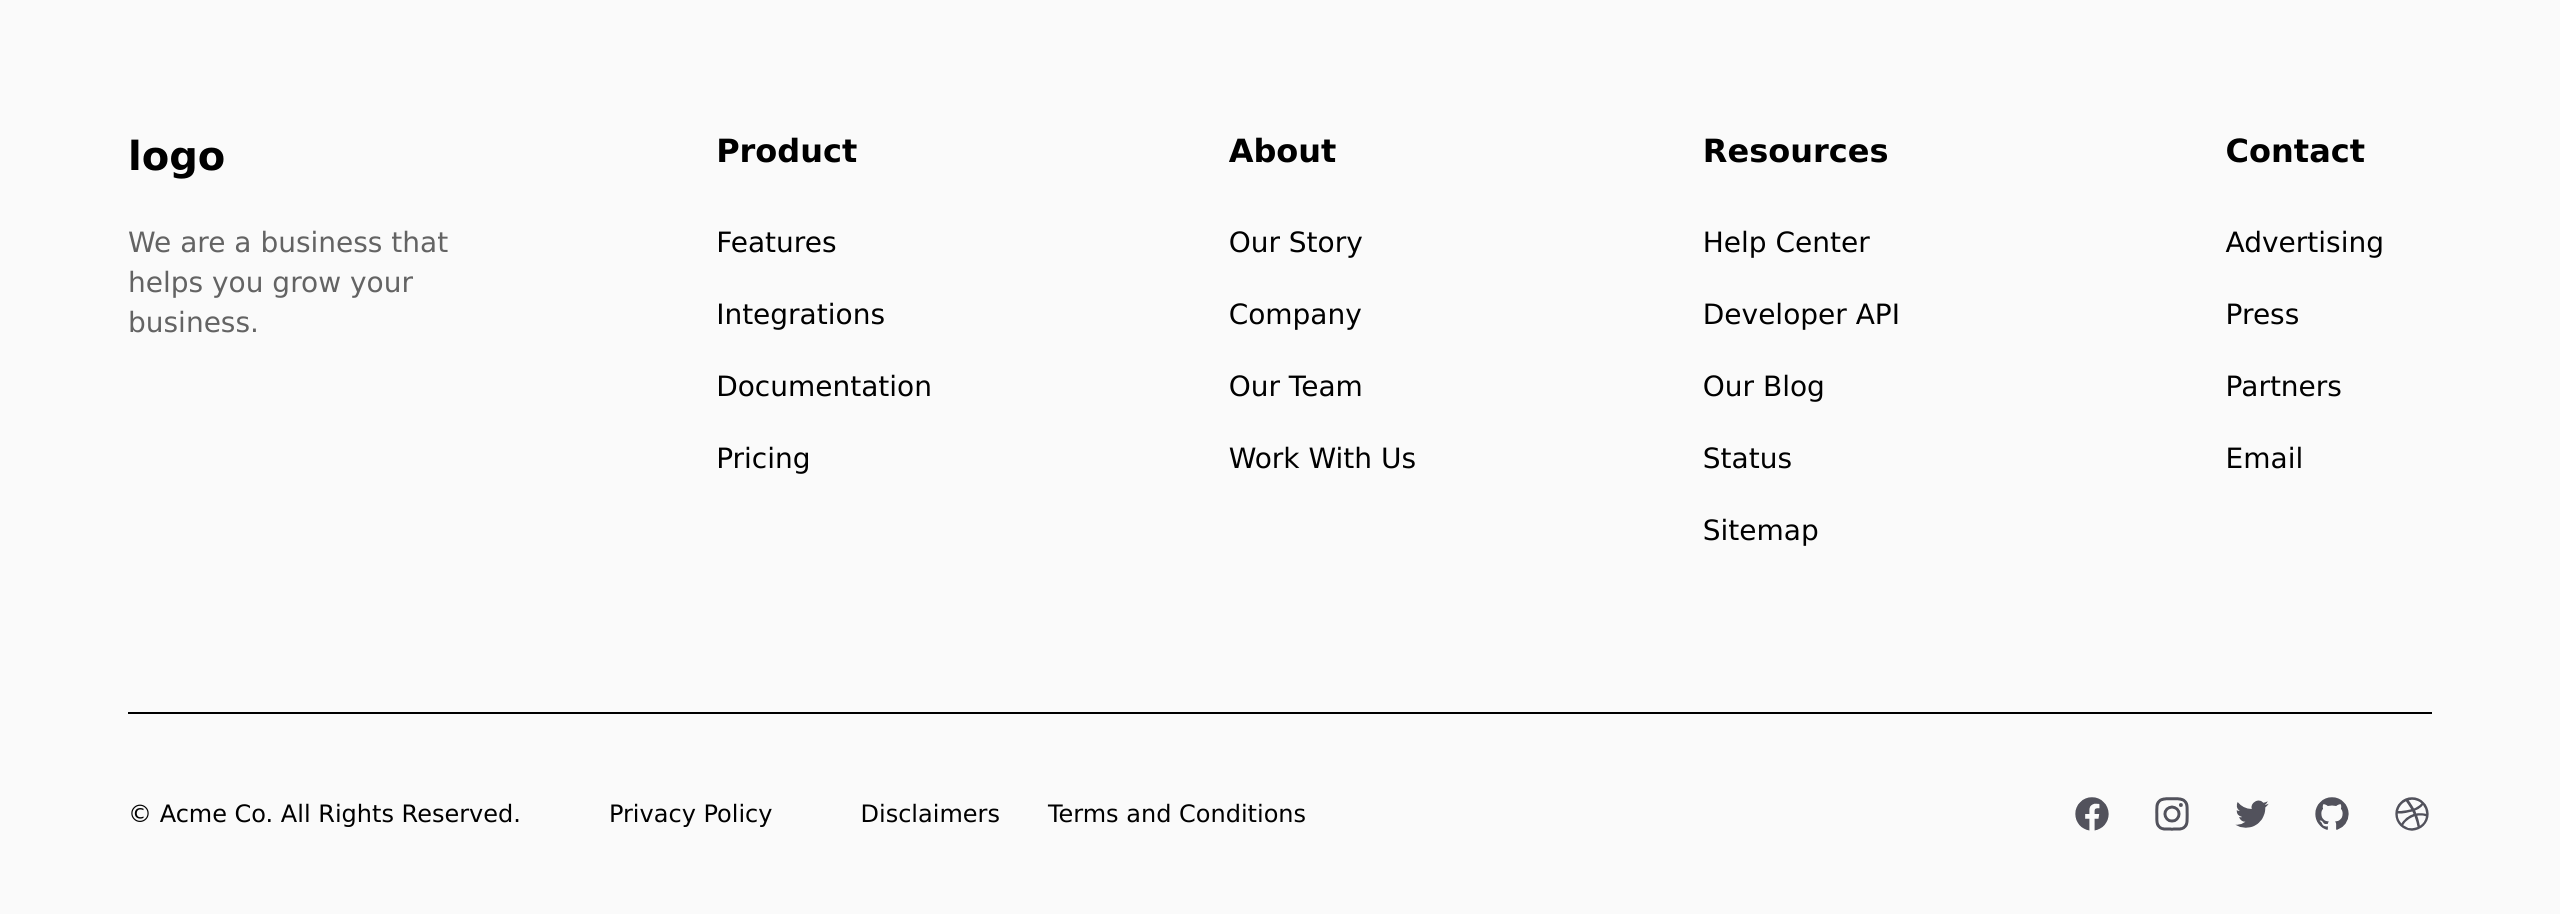The image size is (2560, 914).
Task: Open the Developer API link
Action: click(x=1801, y=315)
